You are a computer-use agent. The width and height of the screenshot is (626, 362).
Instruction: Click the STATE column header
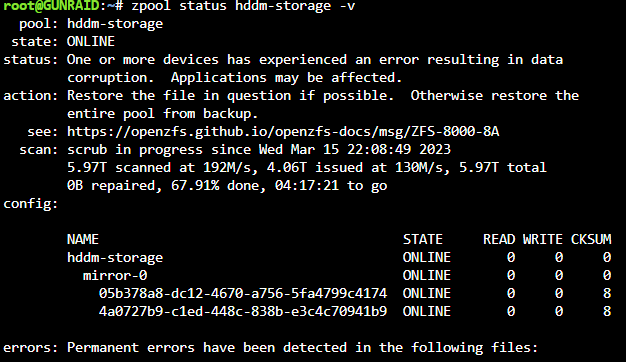[423, 239]
